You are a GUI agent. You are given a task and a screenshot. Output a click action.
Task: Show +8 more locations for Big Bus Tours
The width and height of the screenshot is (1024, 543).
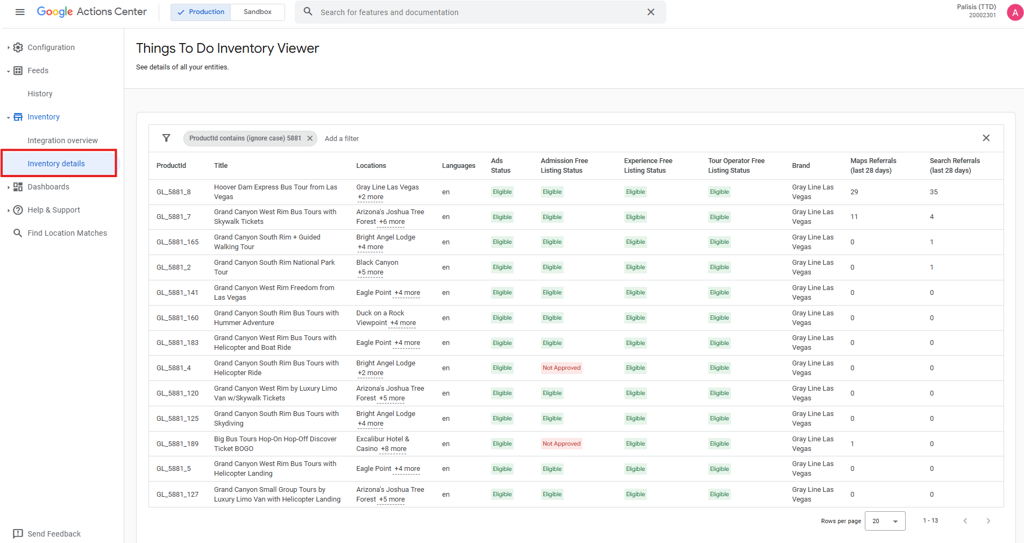(394, 449)
